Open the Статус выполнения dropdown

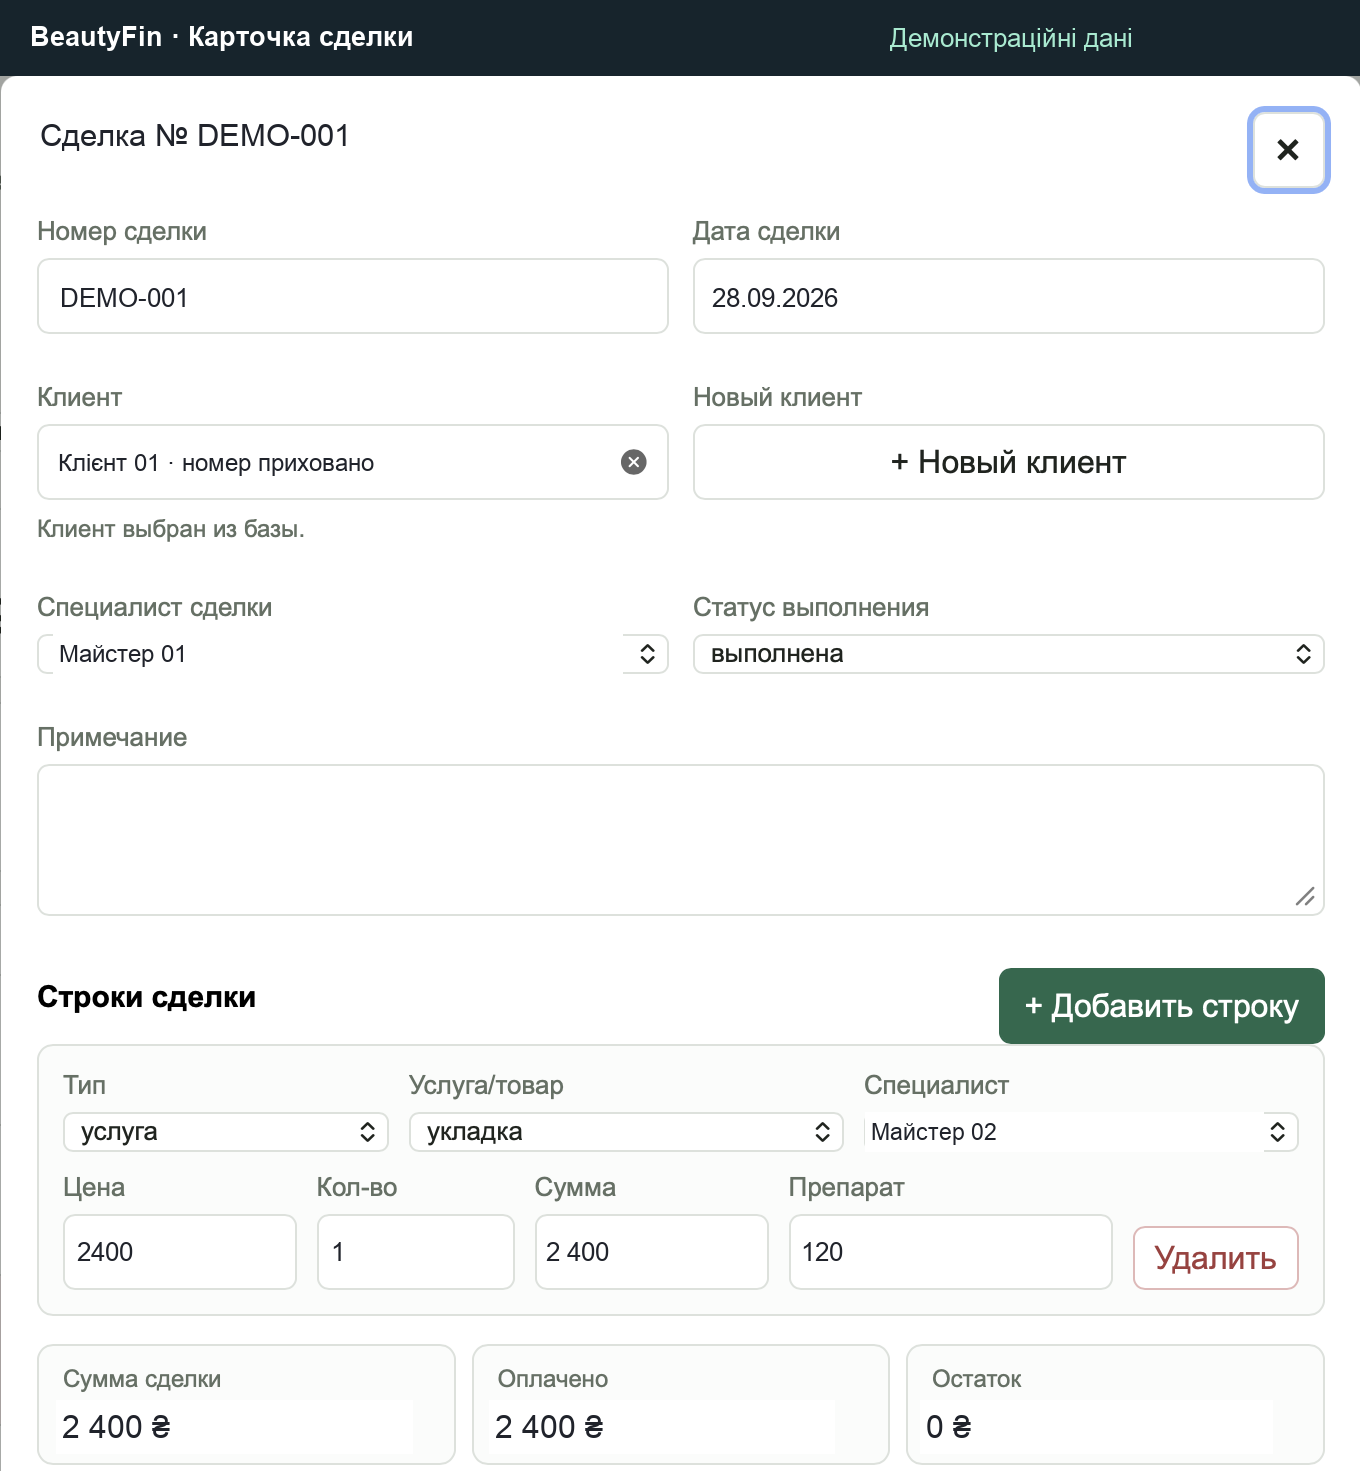point(1009,654)
